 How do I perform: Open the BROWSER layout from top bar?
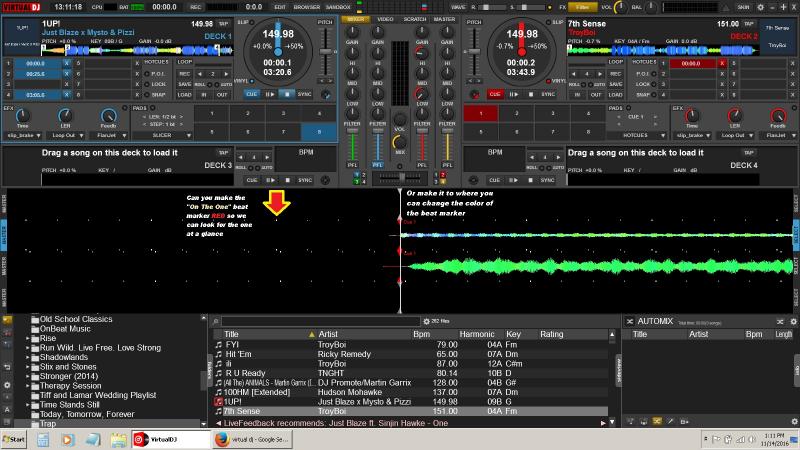[306, 7]
